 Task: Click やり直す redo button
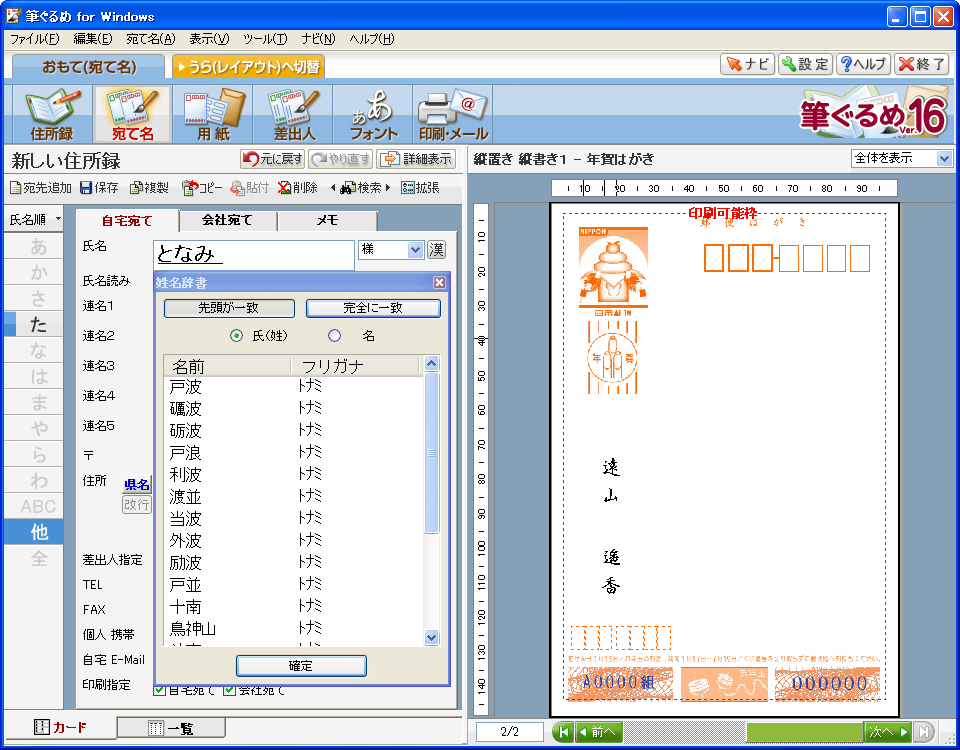pos(340,159)
